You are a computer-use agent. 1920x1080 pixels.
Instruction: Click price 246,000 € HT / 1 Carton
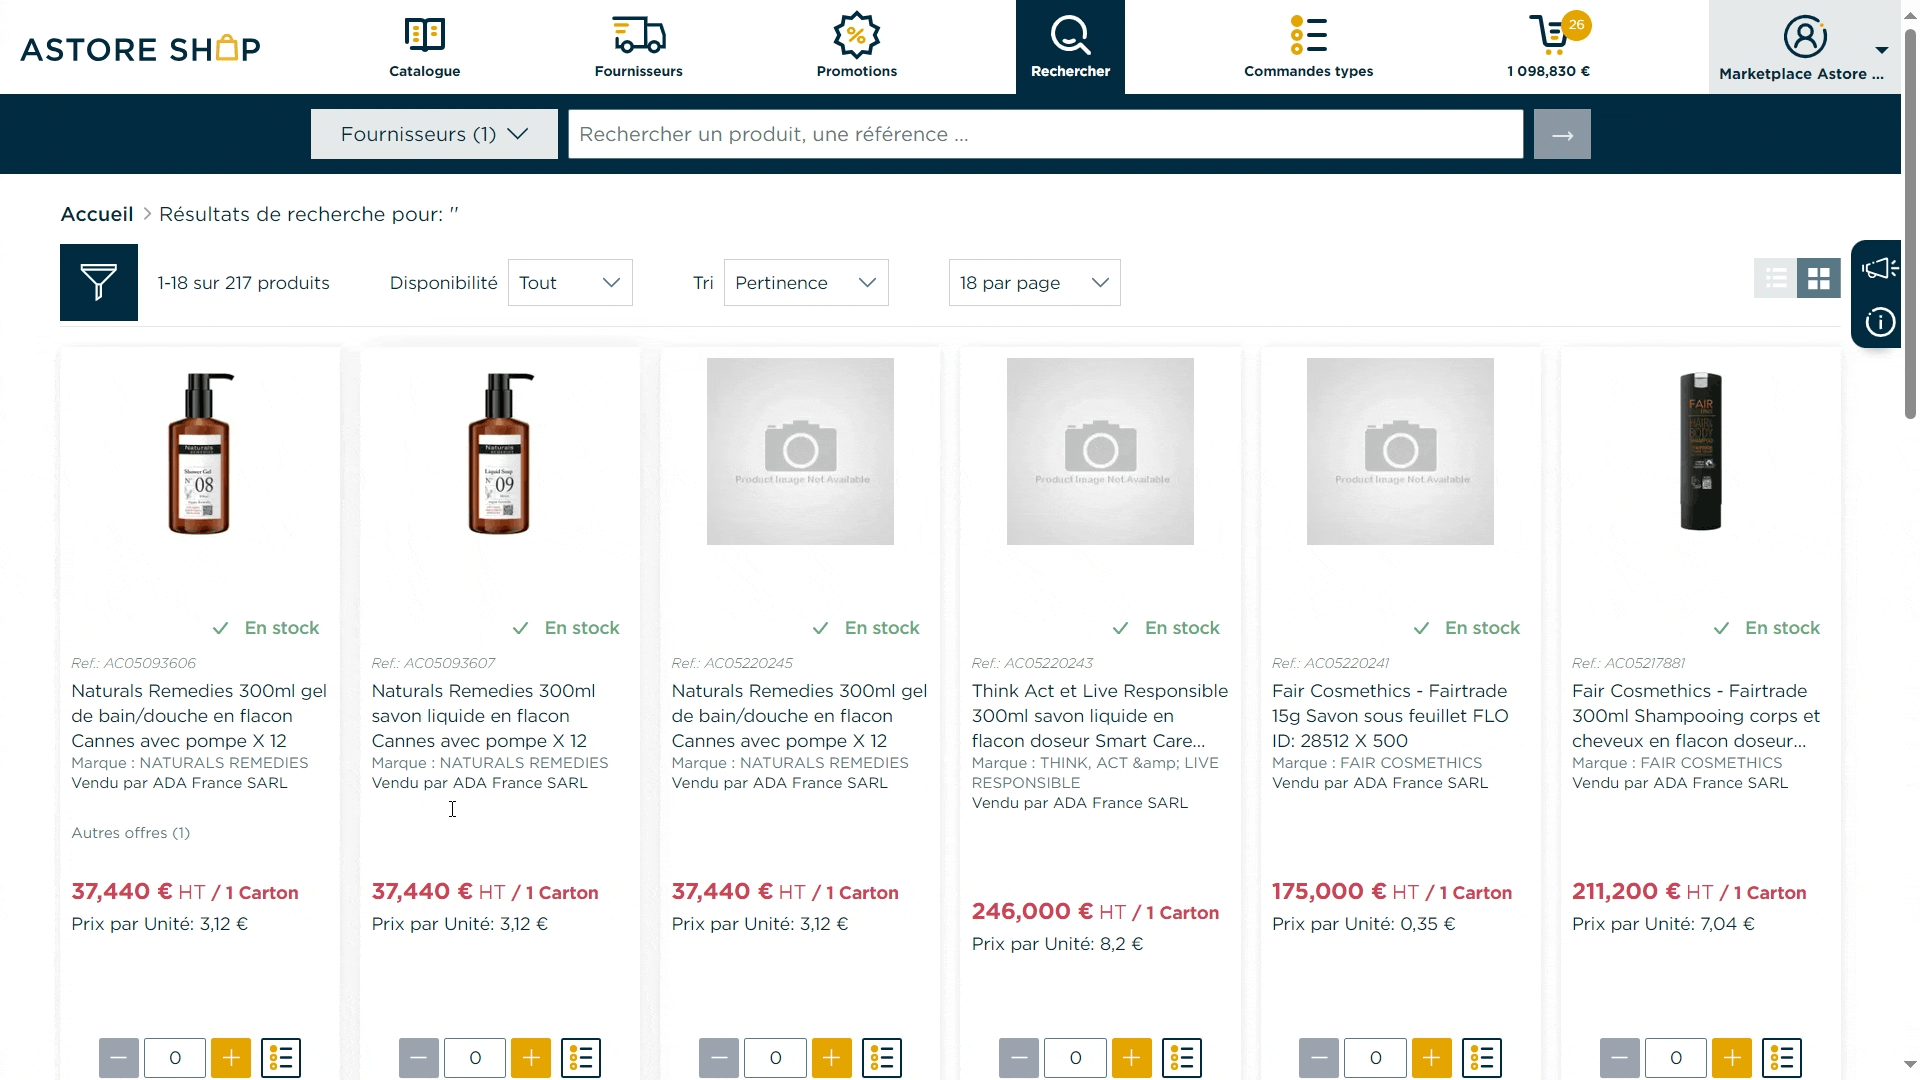(1095, 912)
